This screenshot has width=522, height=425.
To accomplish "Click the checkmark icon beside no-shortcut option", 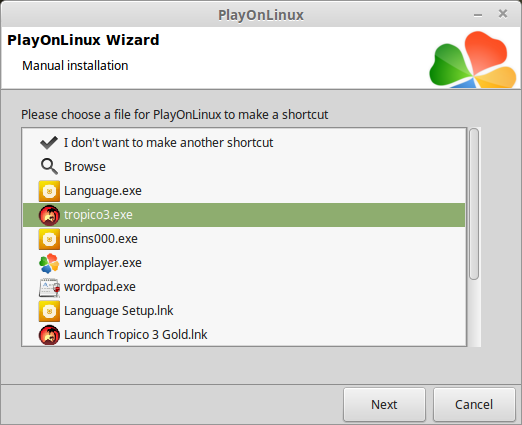I will coord(49,143).
